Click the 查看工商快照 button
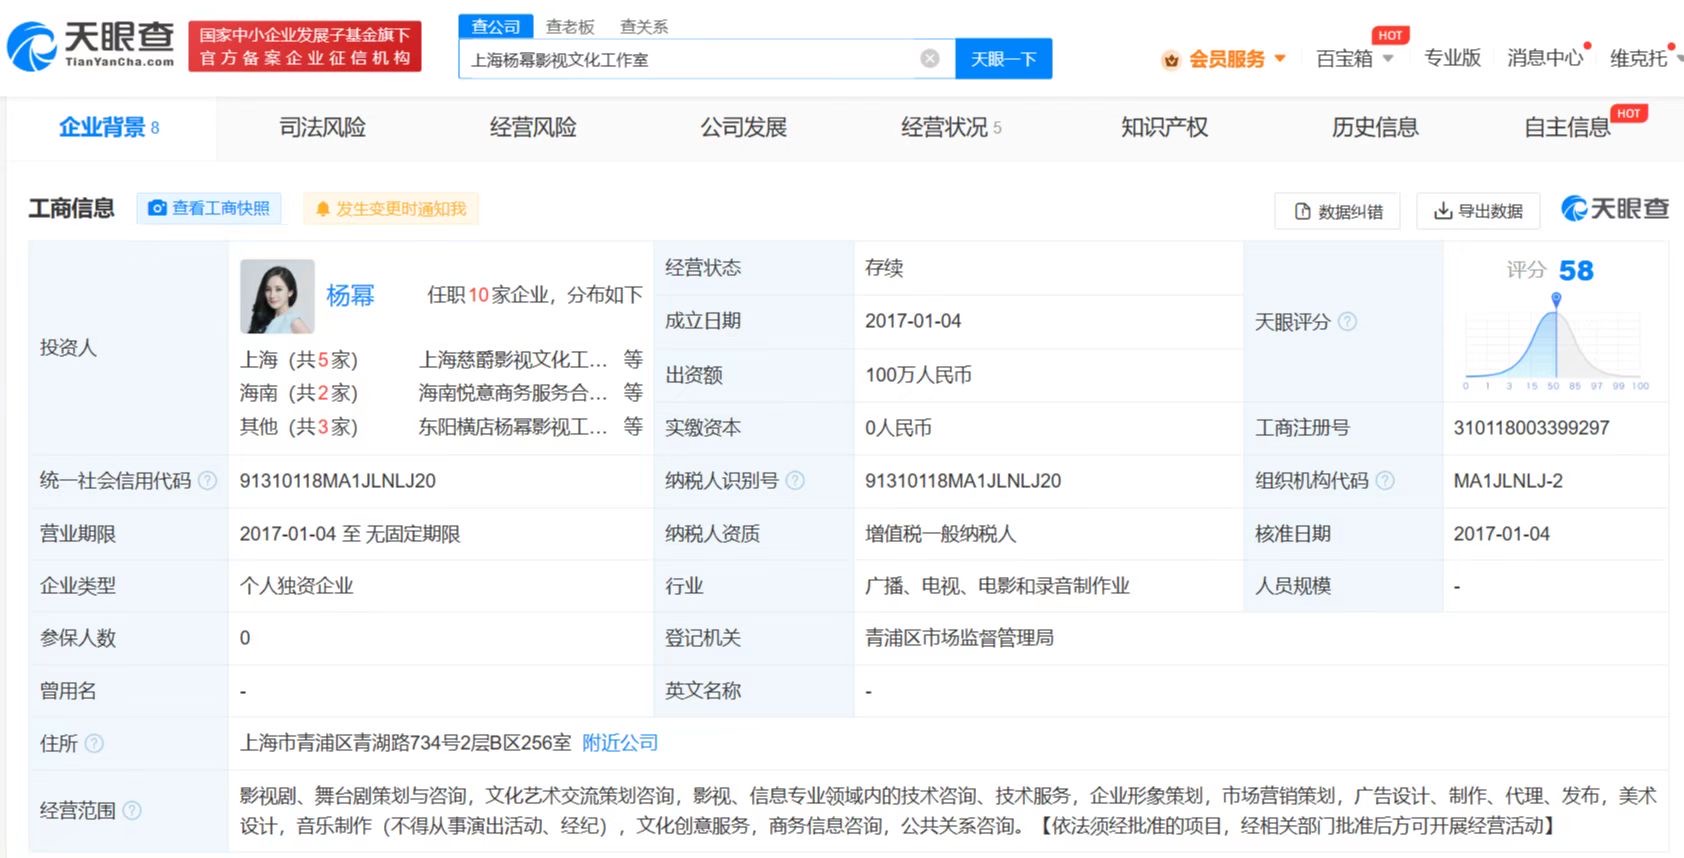This screenshot has width=1684, height=858. [x=209, y=208]
